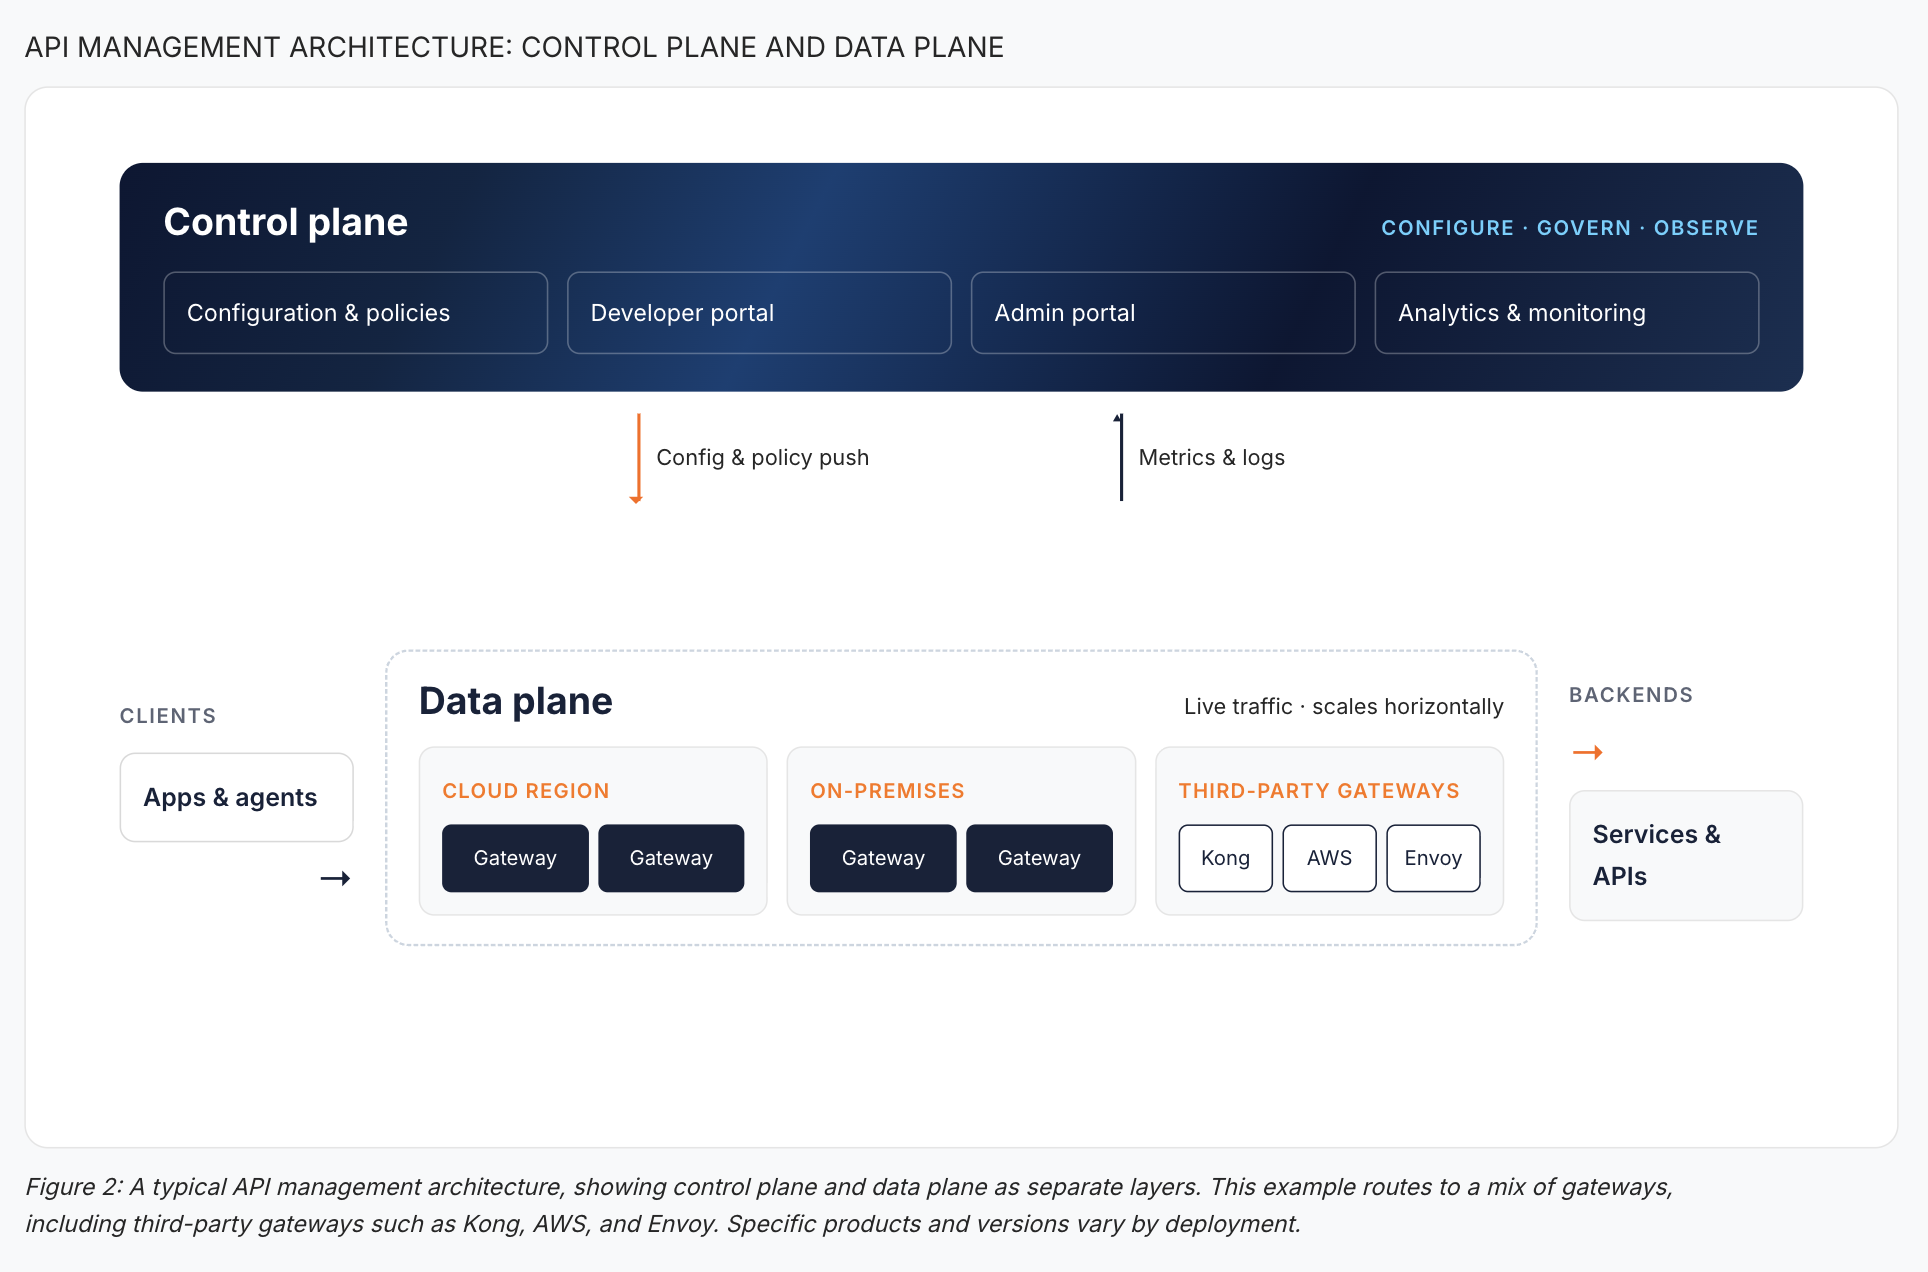Screen dimensions: 1928x1272
Task: Click the Figure 2 caption text
Action: pos(849,1205)
